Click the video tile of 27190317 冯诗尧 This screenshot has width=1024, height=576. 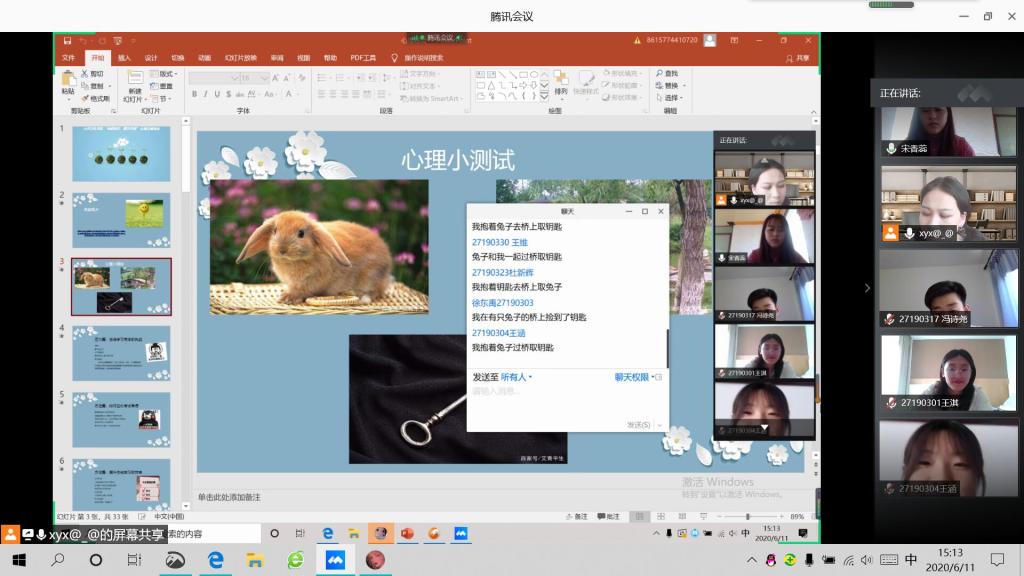tap(948, 288)
